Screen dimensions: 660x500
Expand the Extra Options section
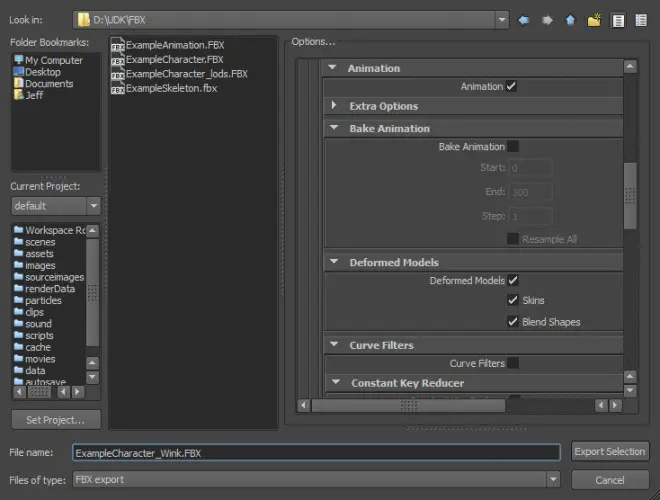coord(334,105)
